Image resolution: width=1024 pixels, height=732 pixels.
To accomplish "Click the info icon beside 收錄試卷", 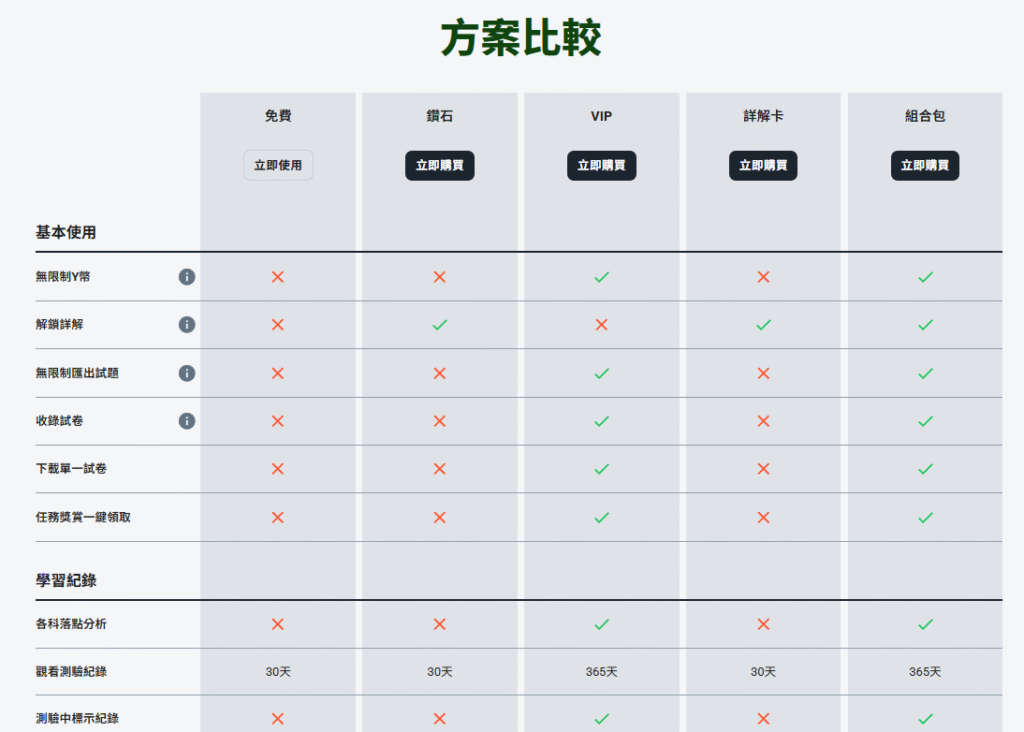I will 187,421.
